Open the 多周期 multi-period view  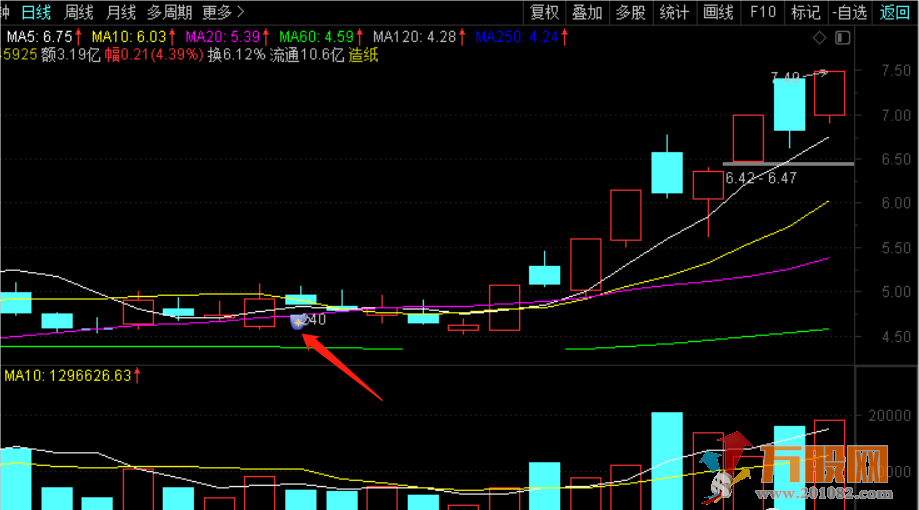[x=170, y=12]
